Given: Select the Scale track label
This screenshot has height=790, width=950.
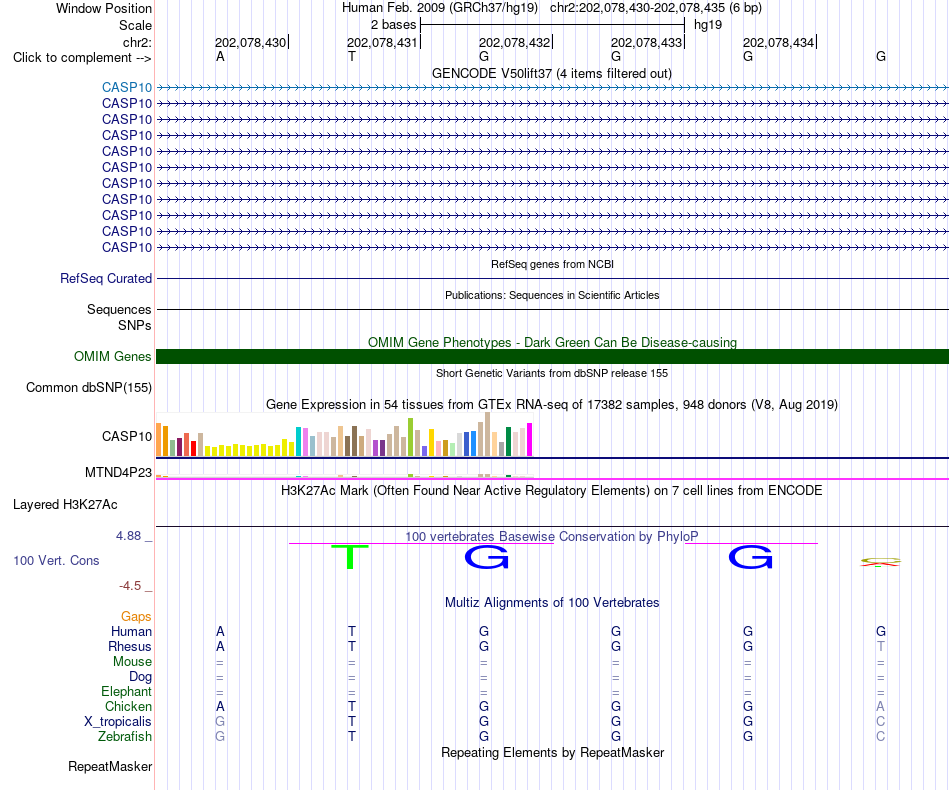Looking at the screenshot, I should point(135,25).
